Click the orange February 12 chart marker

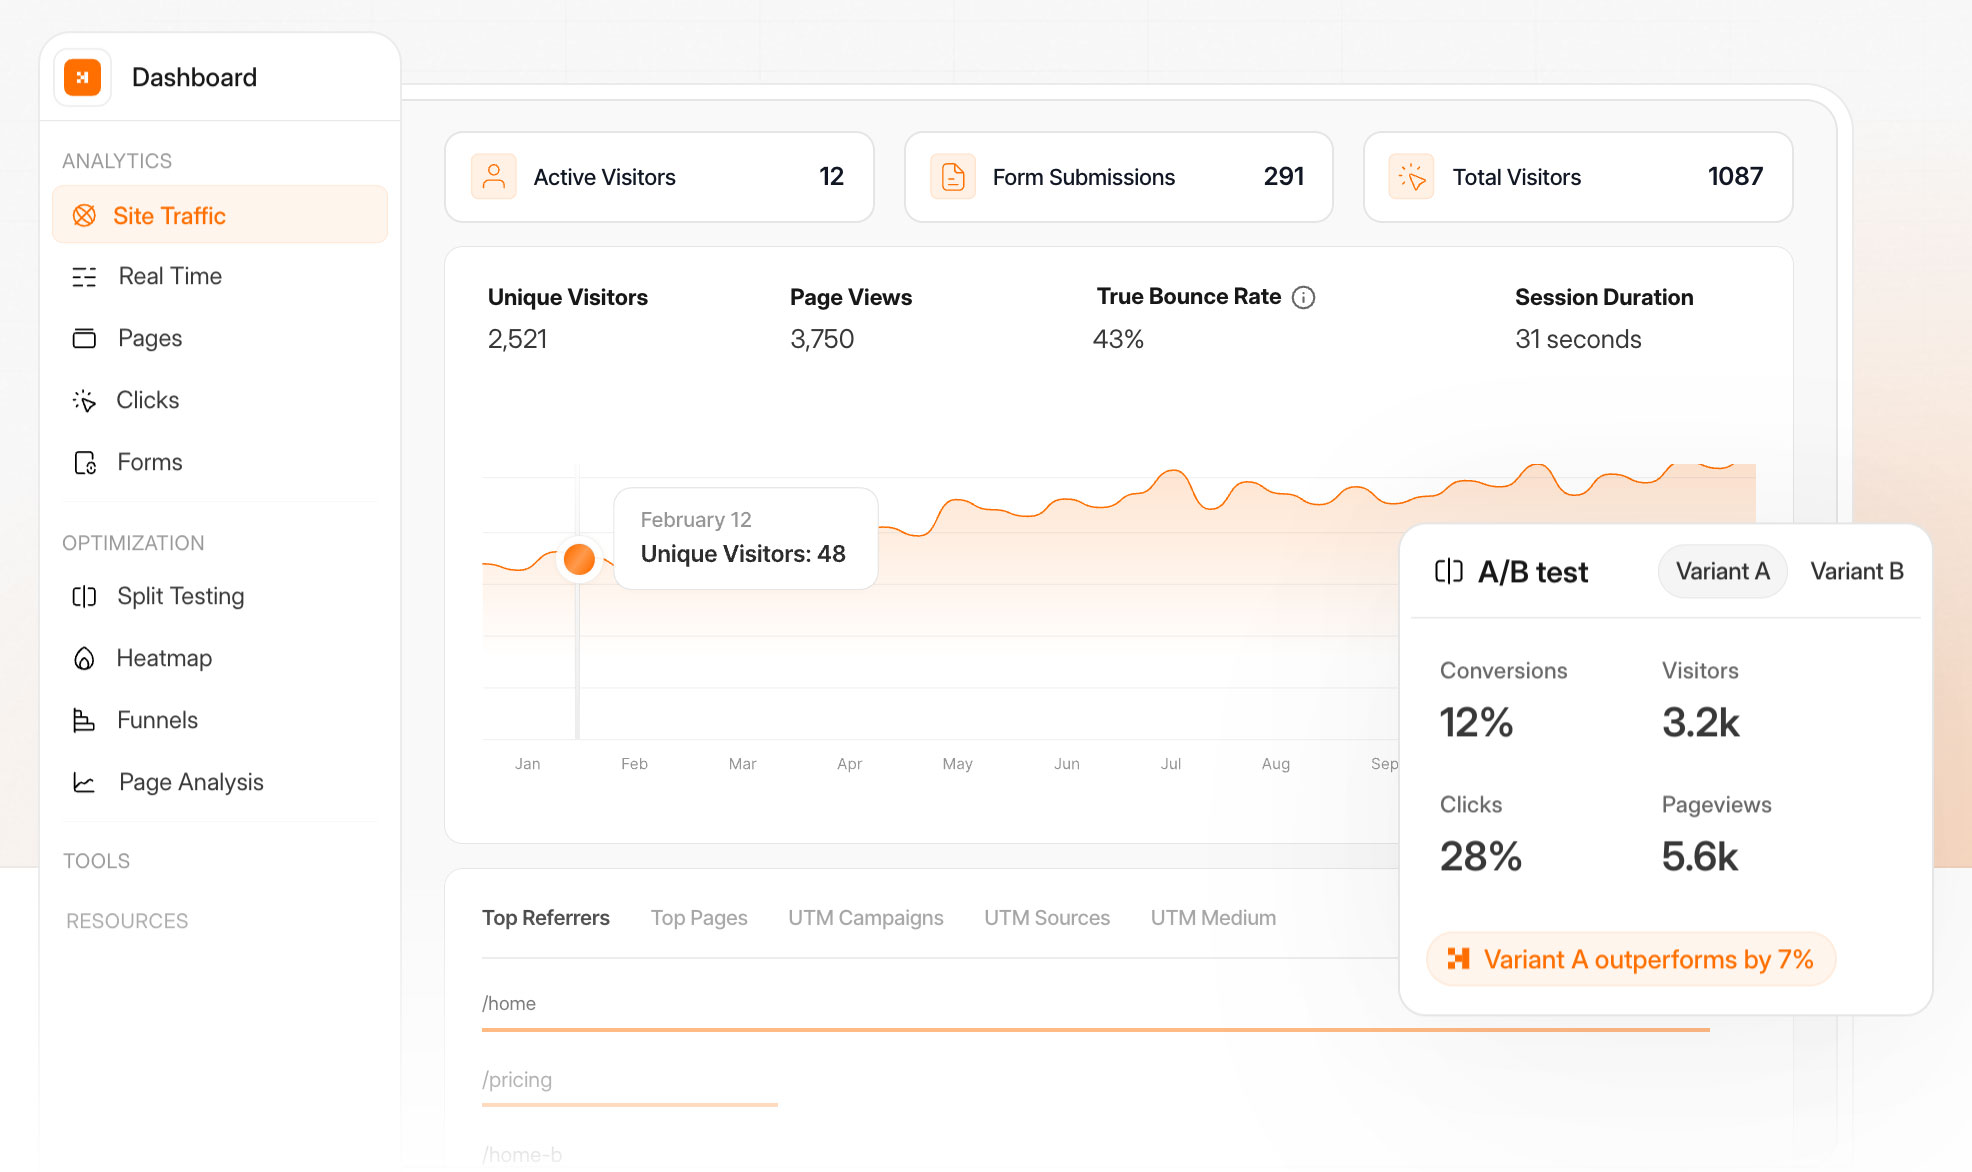click(x=579, y=559)
